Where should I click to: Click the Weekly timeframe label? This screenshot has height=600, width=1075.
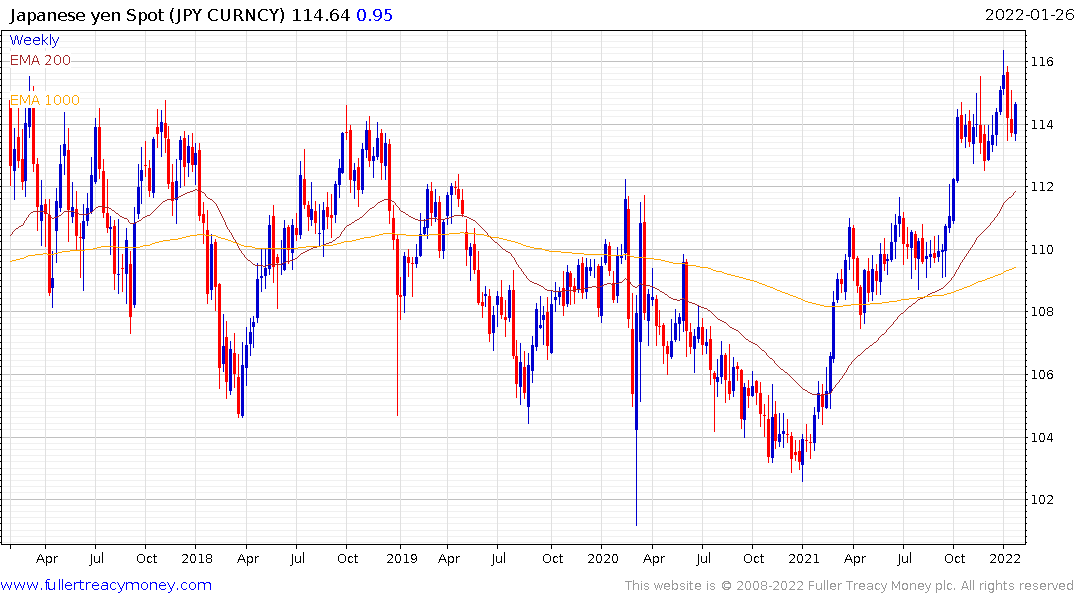coord(34,40)
